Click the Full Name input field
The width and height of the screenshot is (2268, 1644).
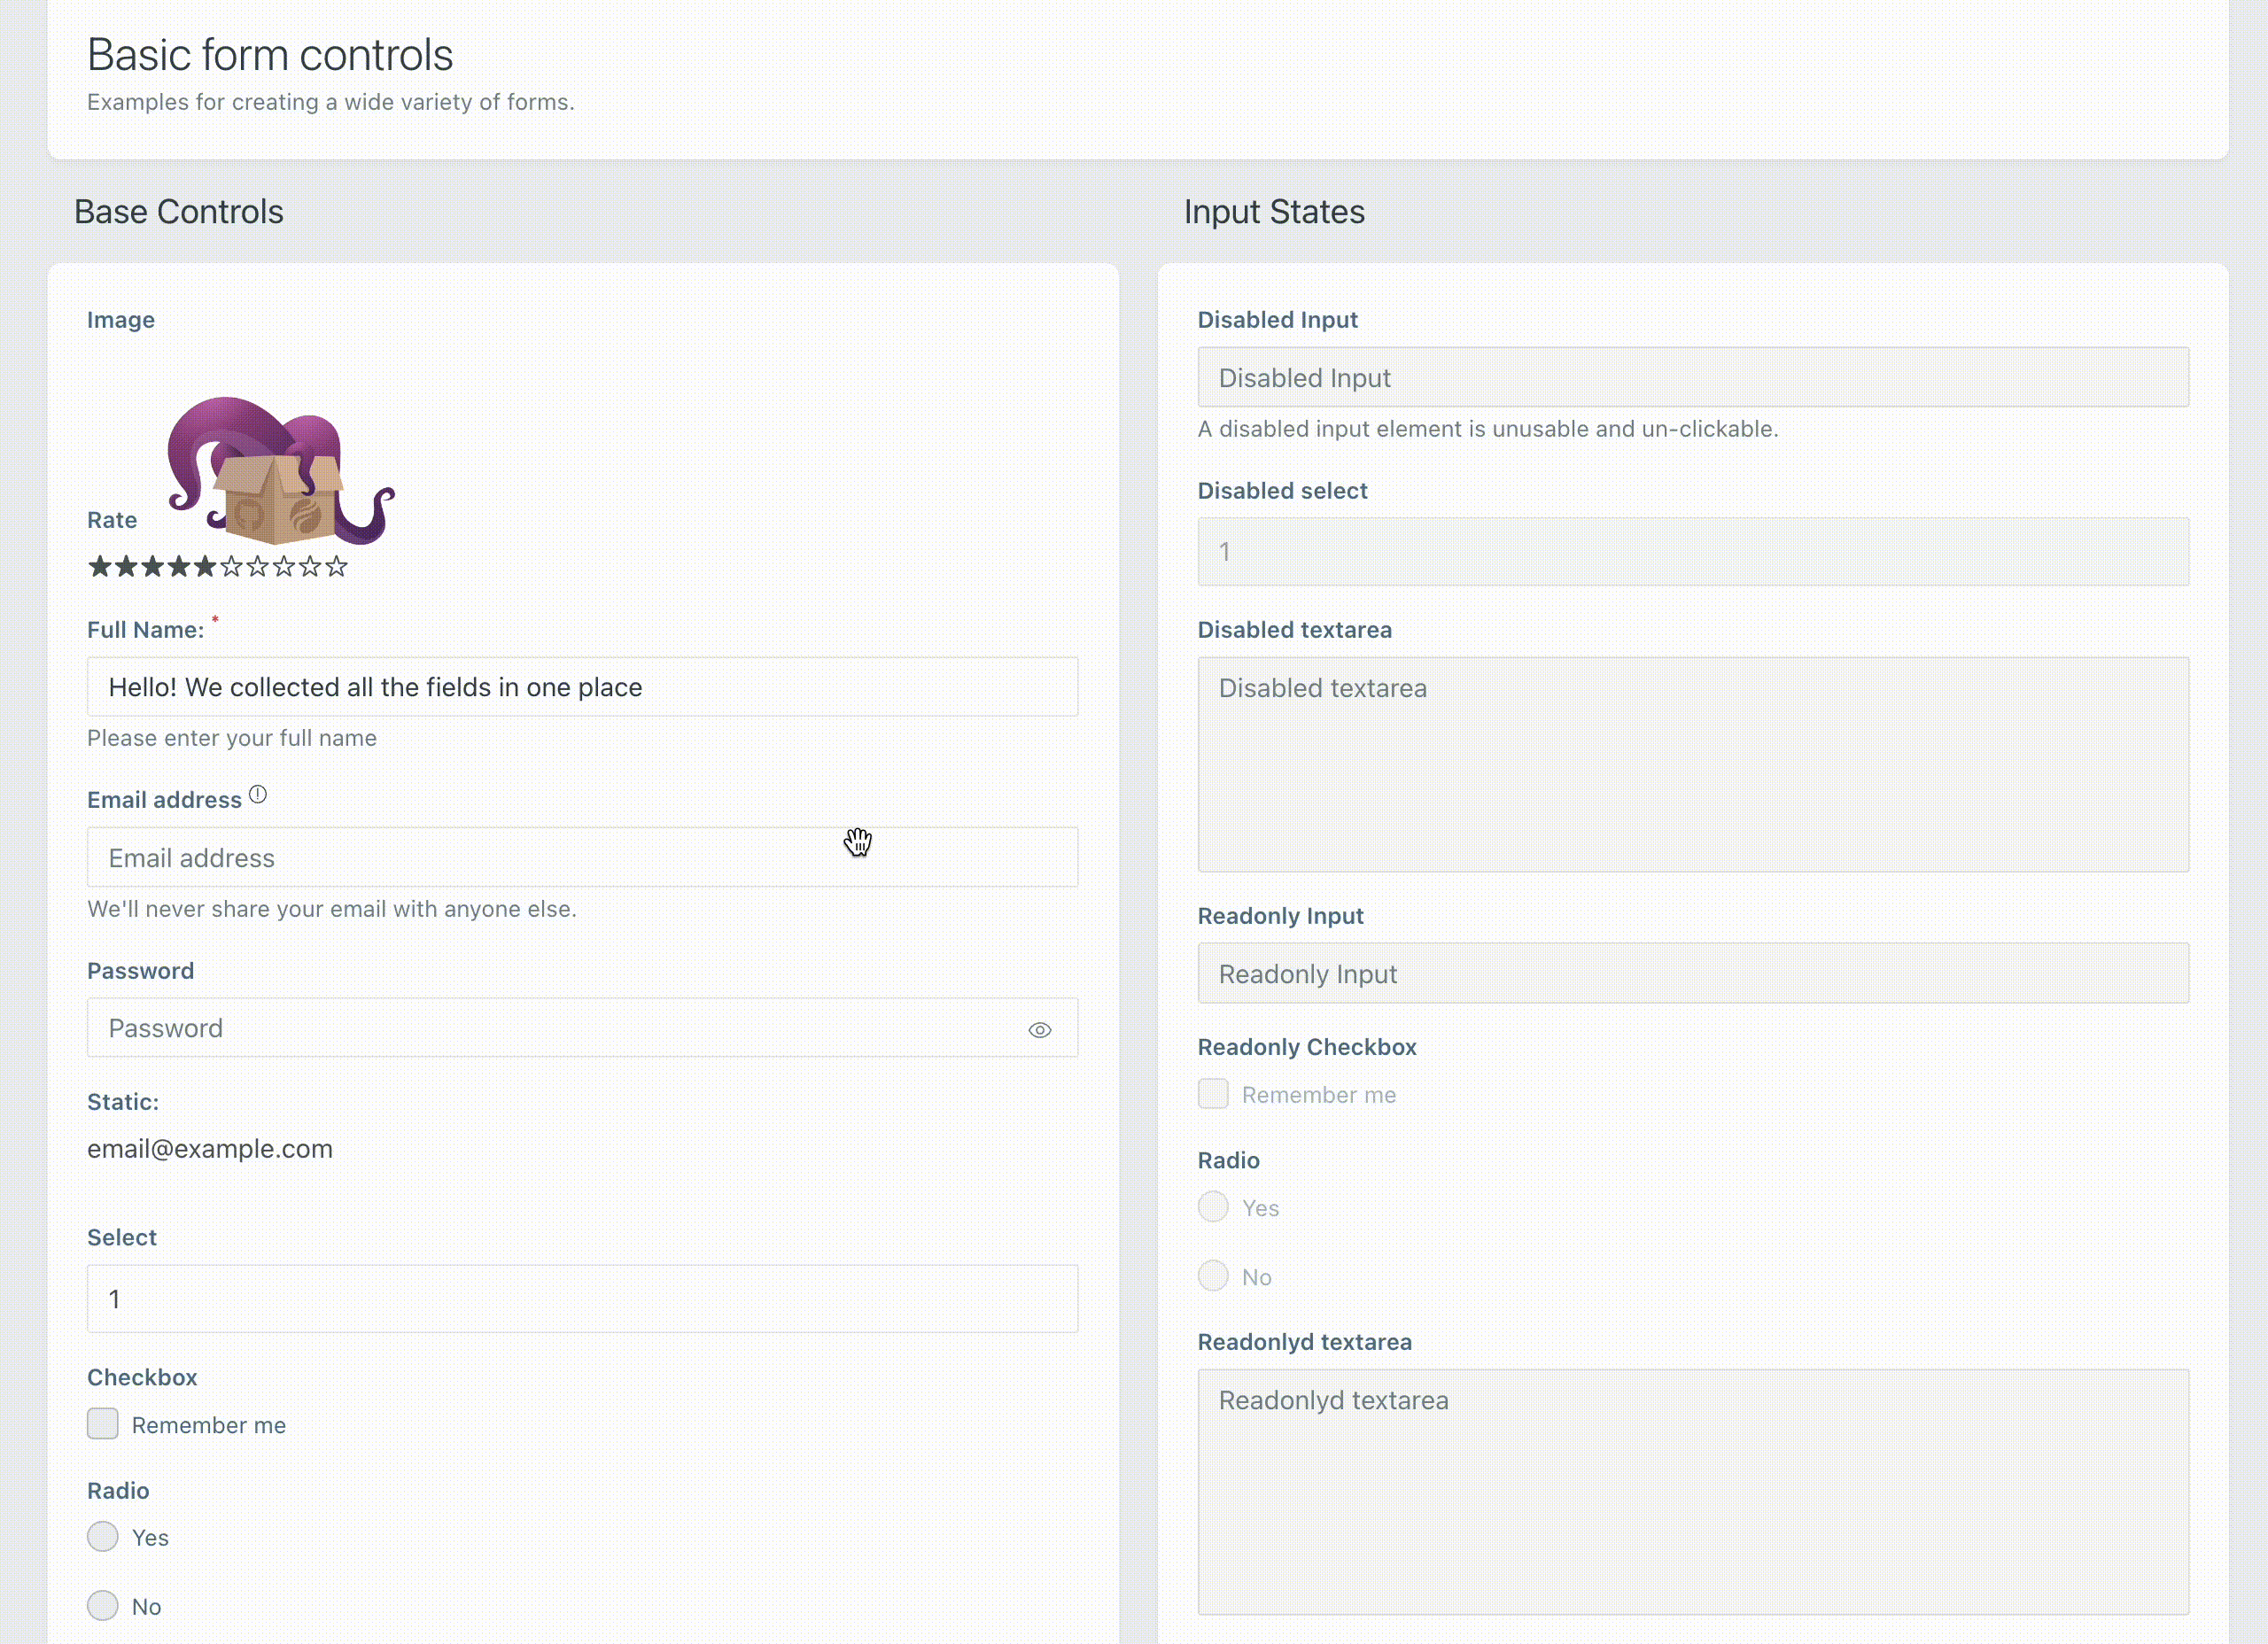click(581, 686)
